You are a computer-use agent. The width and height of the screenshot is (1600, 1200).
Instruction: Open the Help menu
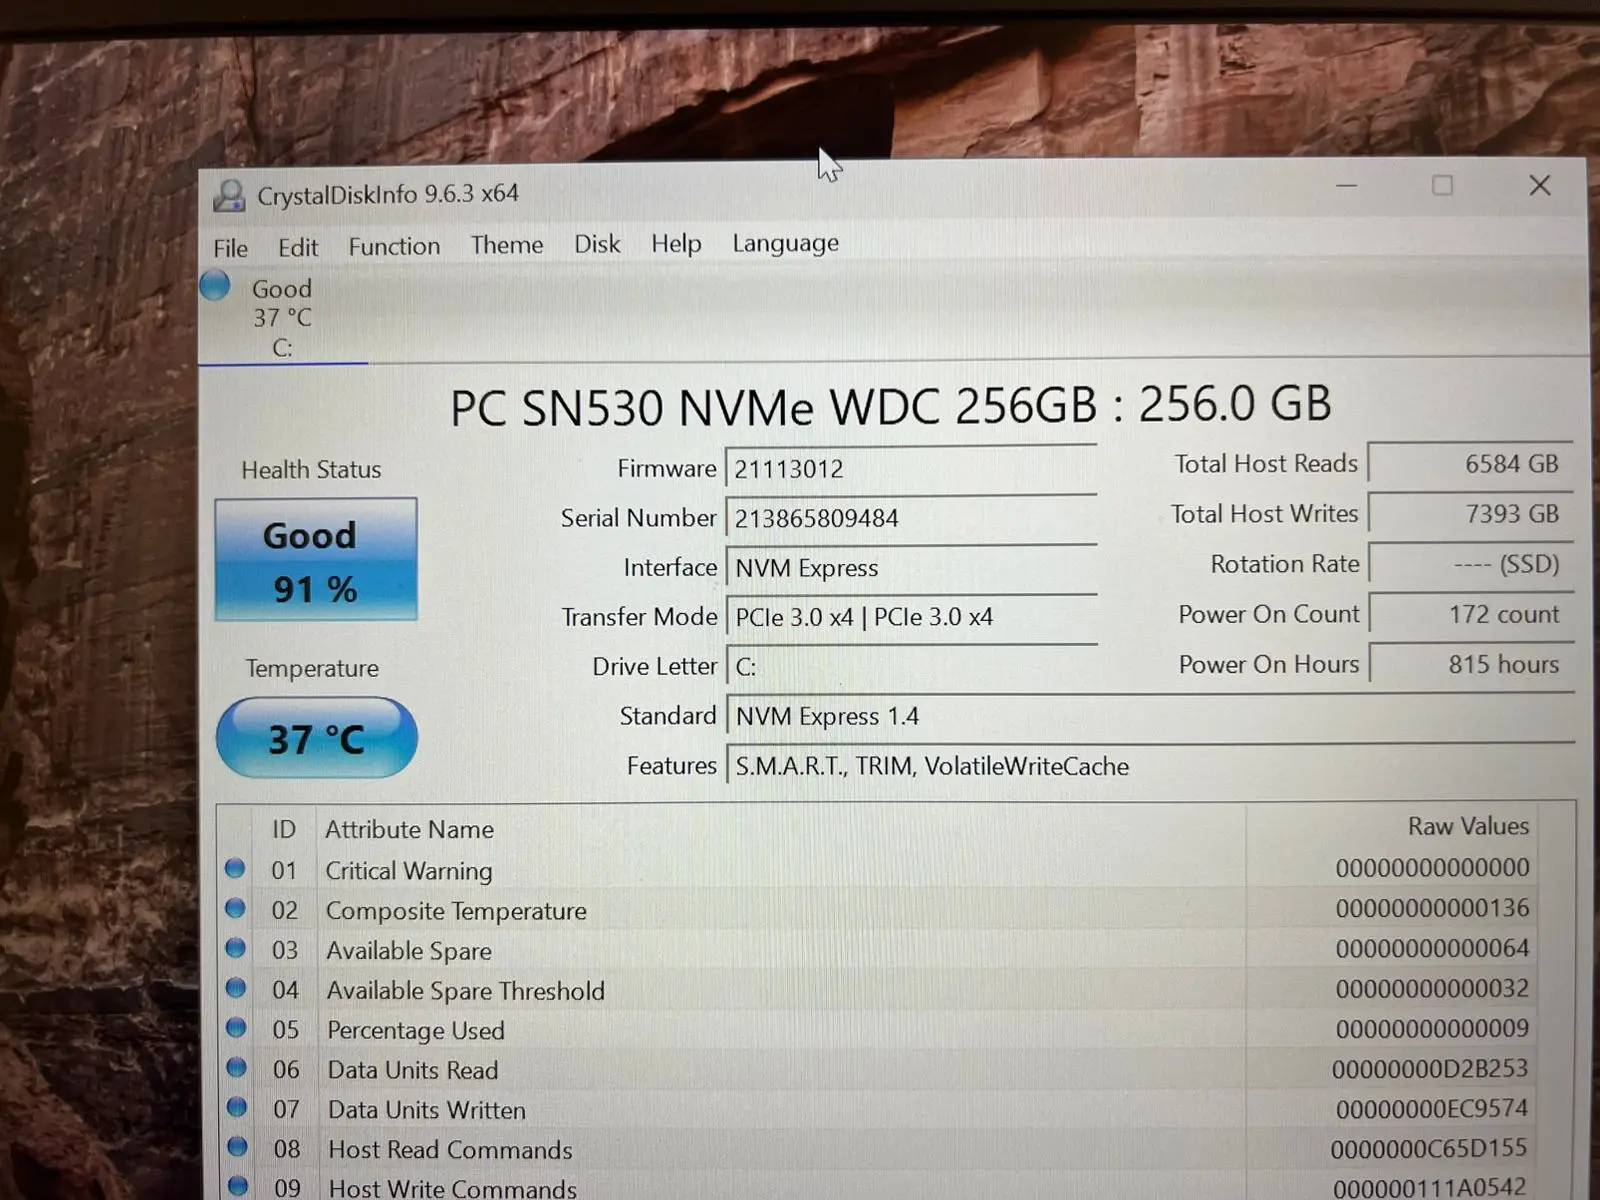click(x=676, y=243)
